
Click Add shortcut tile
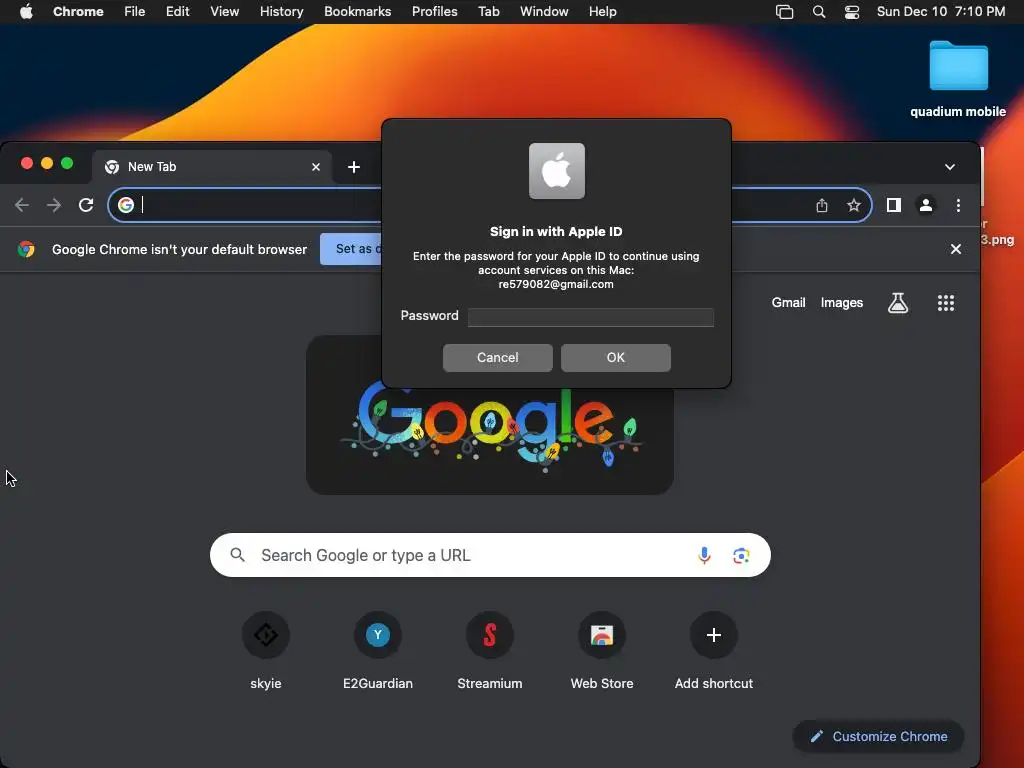point(714,651)
